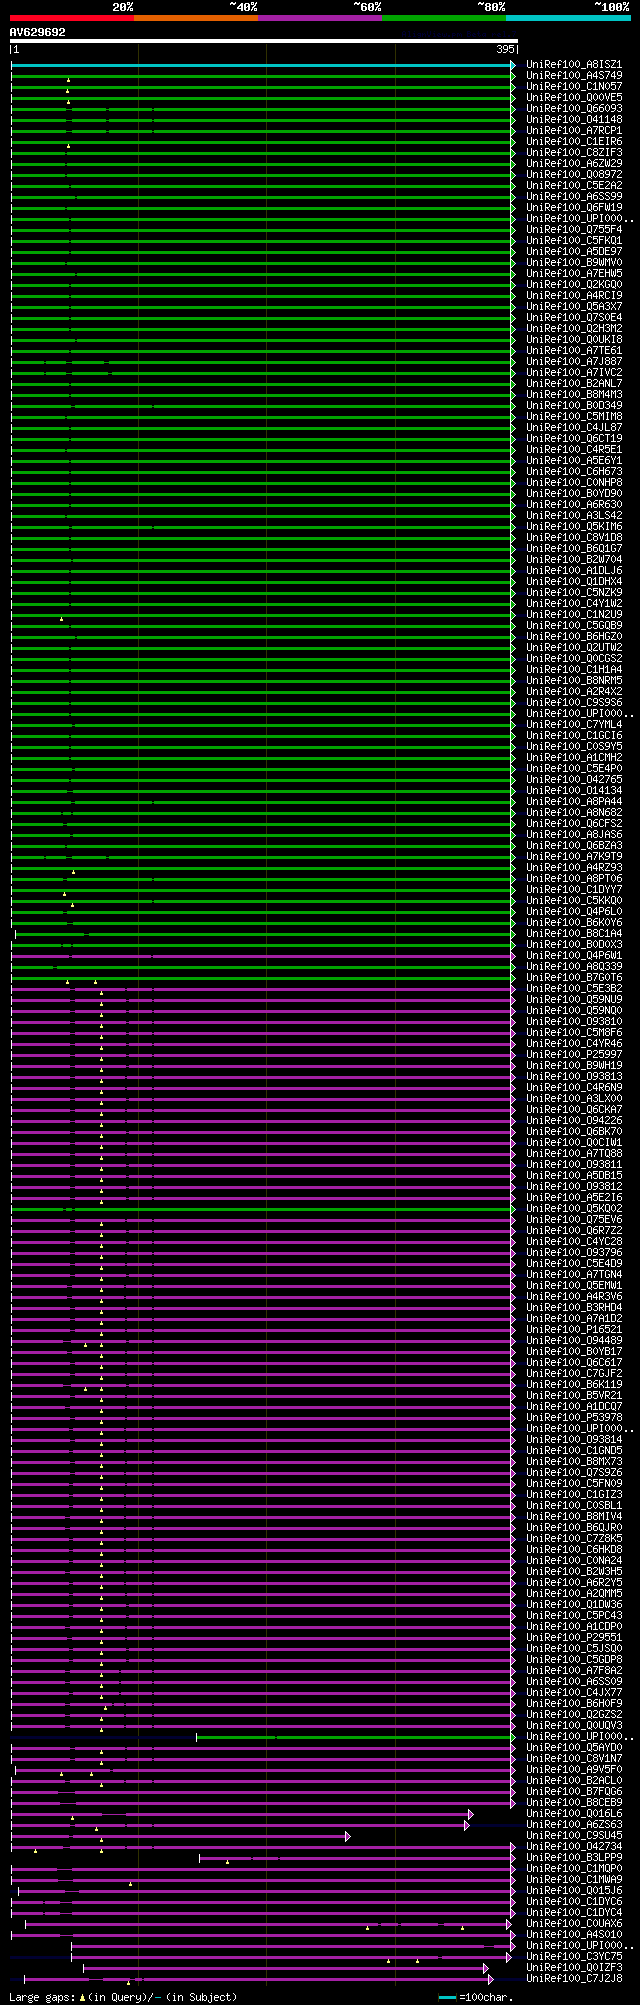Select the UniRef100_A4R3V6 label
This screenshot has height=2005, width=640.
click(x=574, y=1297)
